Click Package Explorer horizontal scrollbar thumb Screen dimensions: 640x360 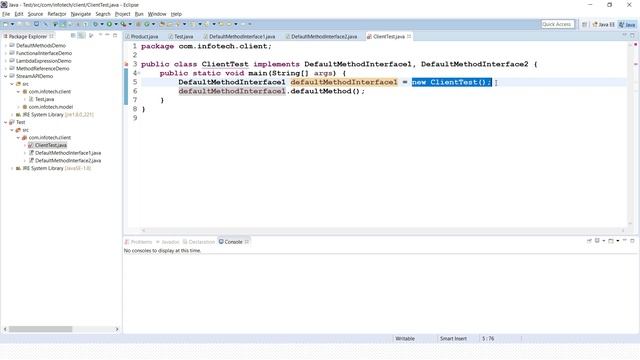[40, 329]
